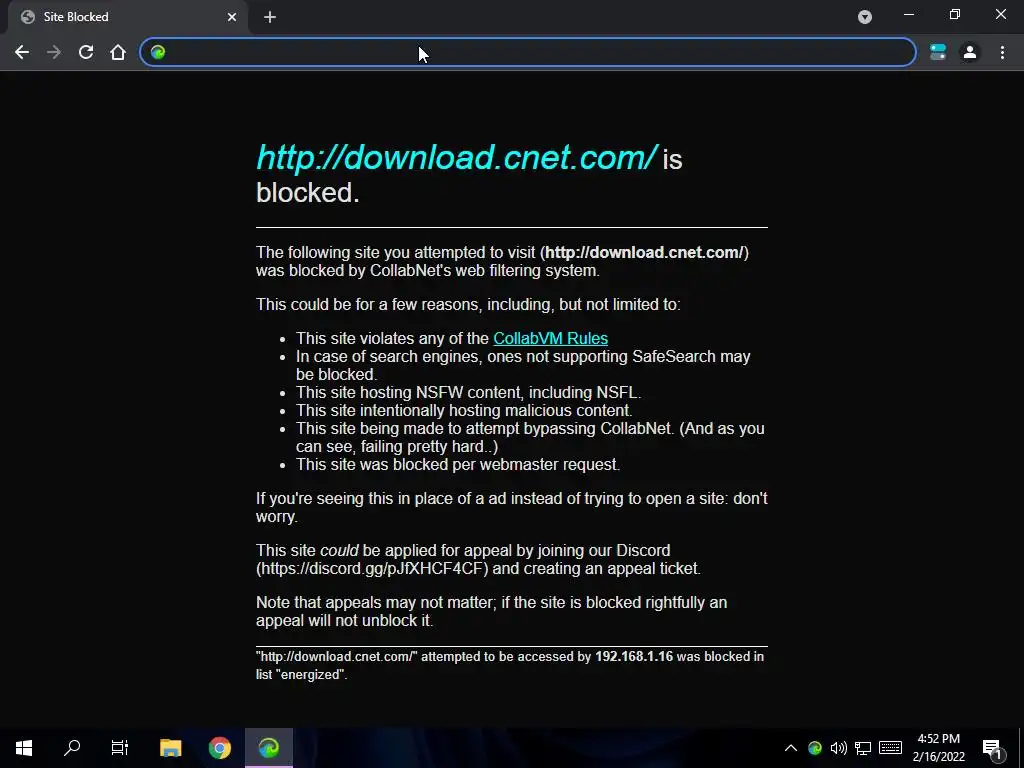Open the user profile icon
1024x768 pixels.
[970, 52]
